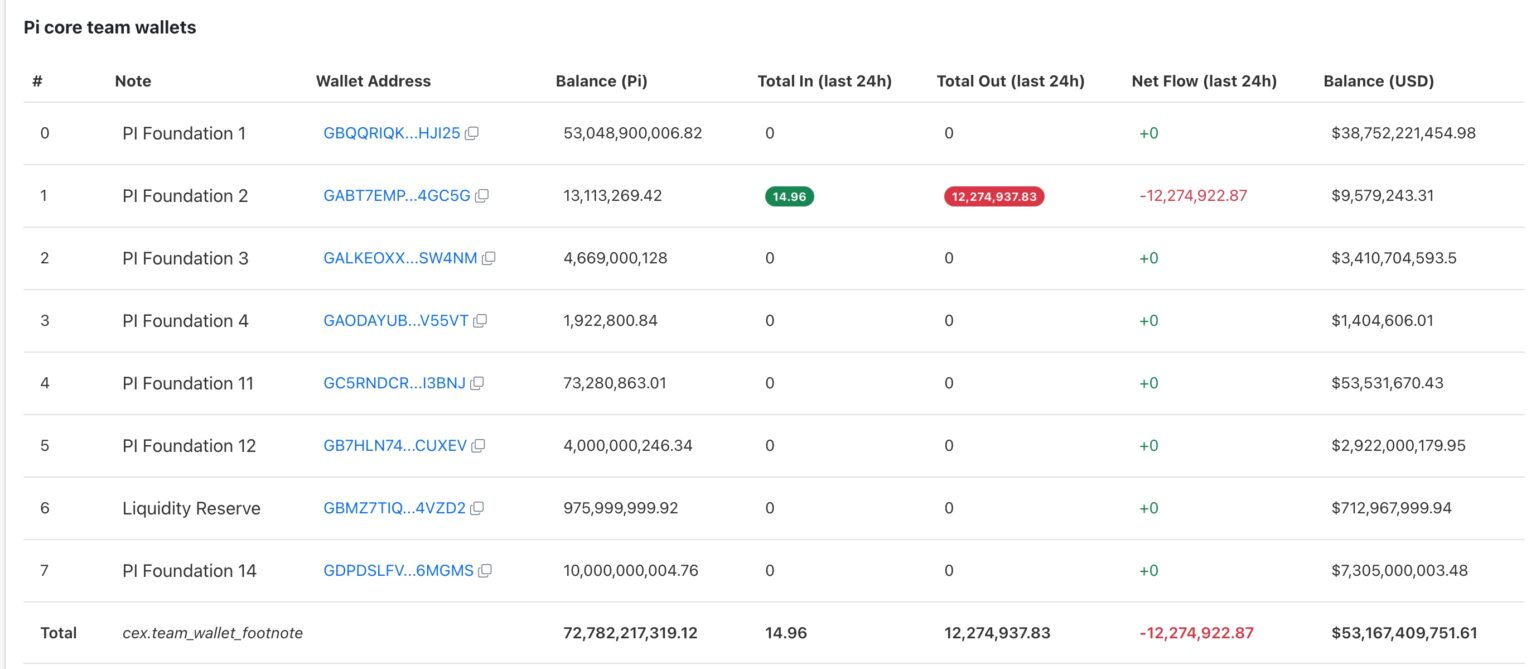This screenshot has height=669, width=1536.
Task: Click the red 12,274,937.83 Total Out badge
Action: (x=993, y=197)
